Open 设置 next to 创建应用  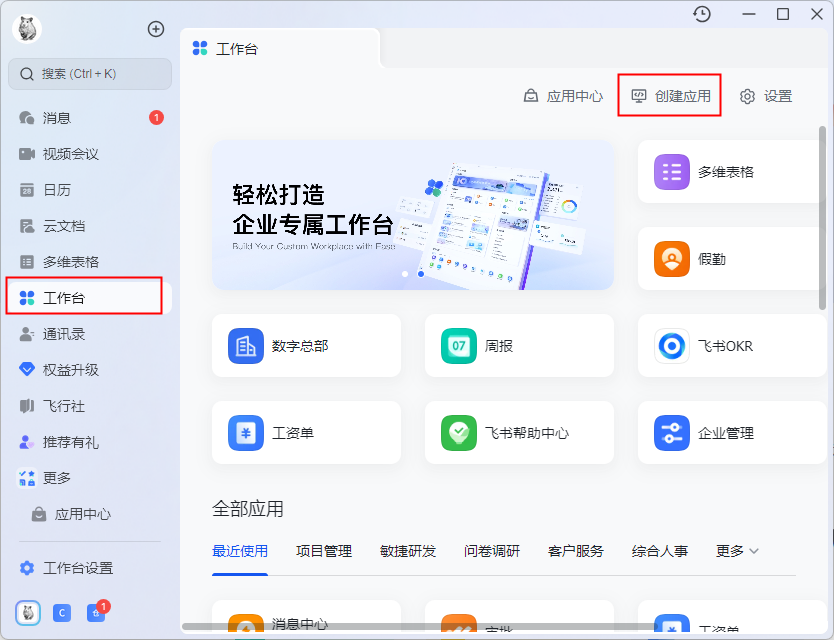click(766, 96)
